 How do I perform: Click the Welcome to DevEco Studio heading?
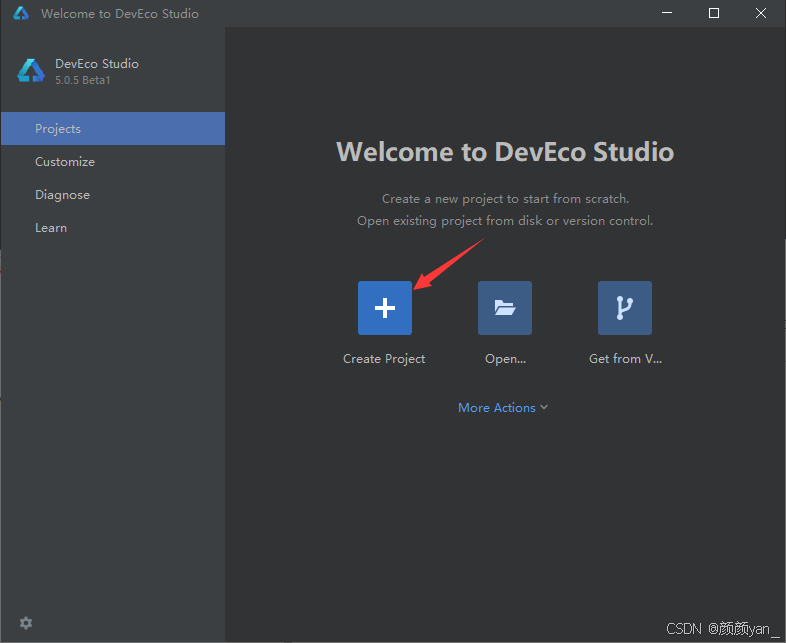[505, 151]
